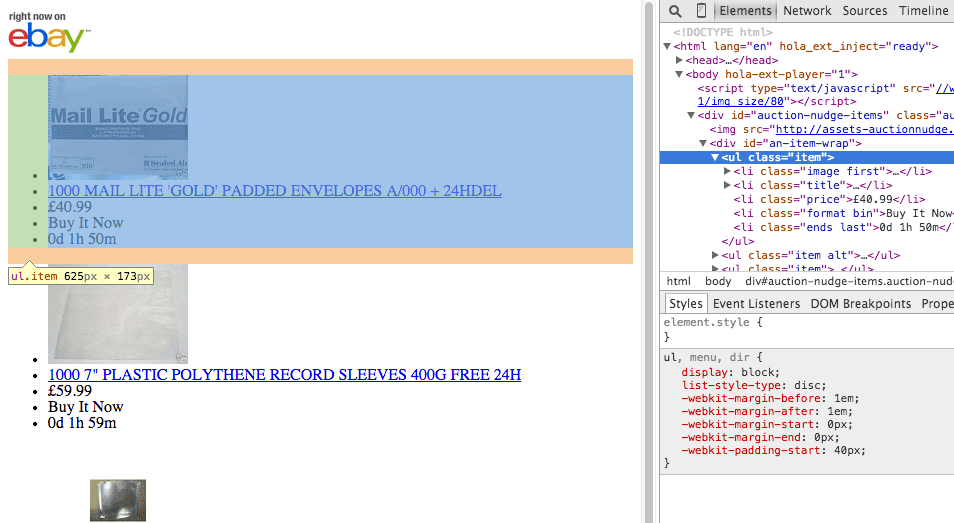Collapse the an-item-wrap div arrow
The height and width of the screenshot is (523, 954).
(x=703, y=144)
